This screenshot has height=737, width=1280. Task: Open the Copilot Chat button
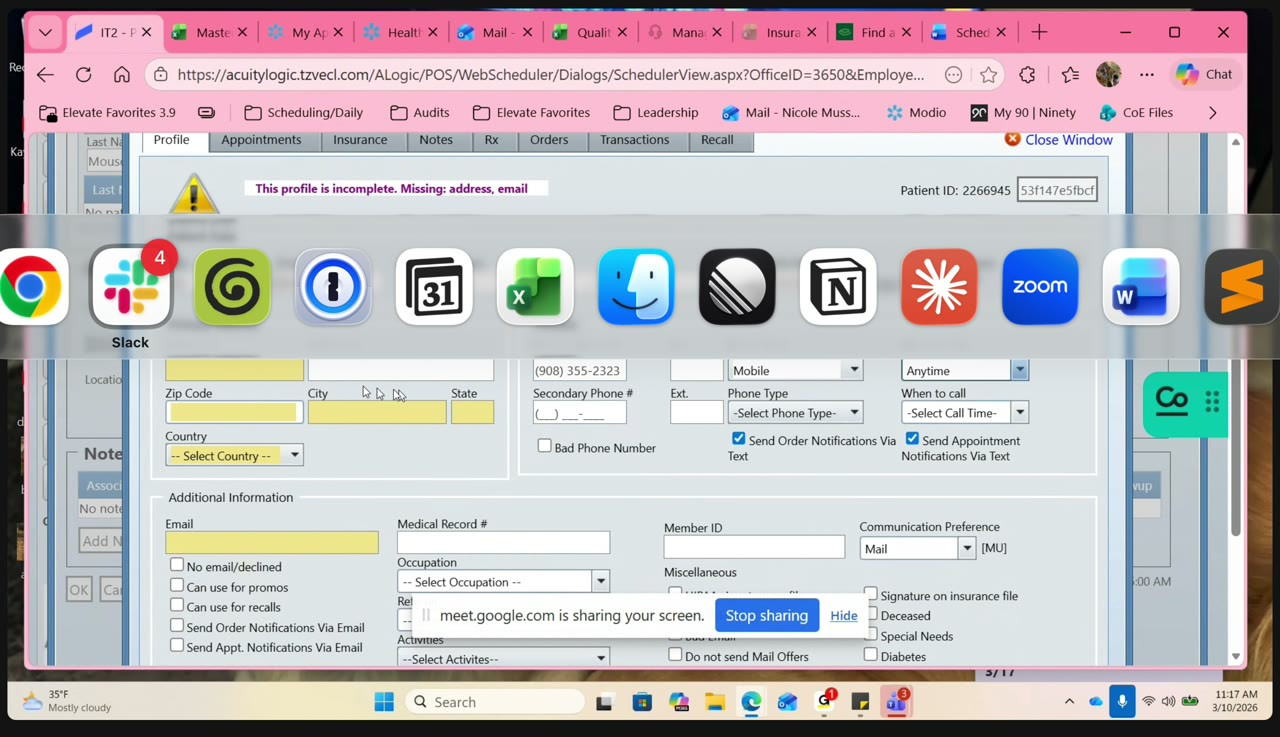pos(1204,74)
